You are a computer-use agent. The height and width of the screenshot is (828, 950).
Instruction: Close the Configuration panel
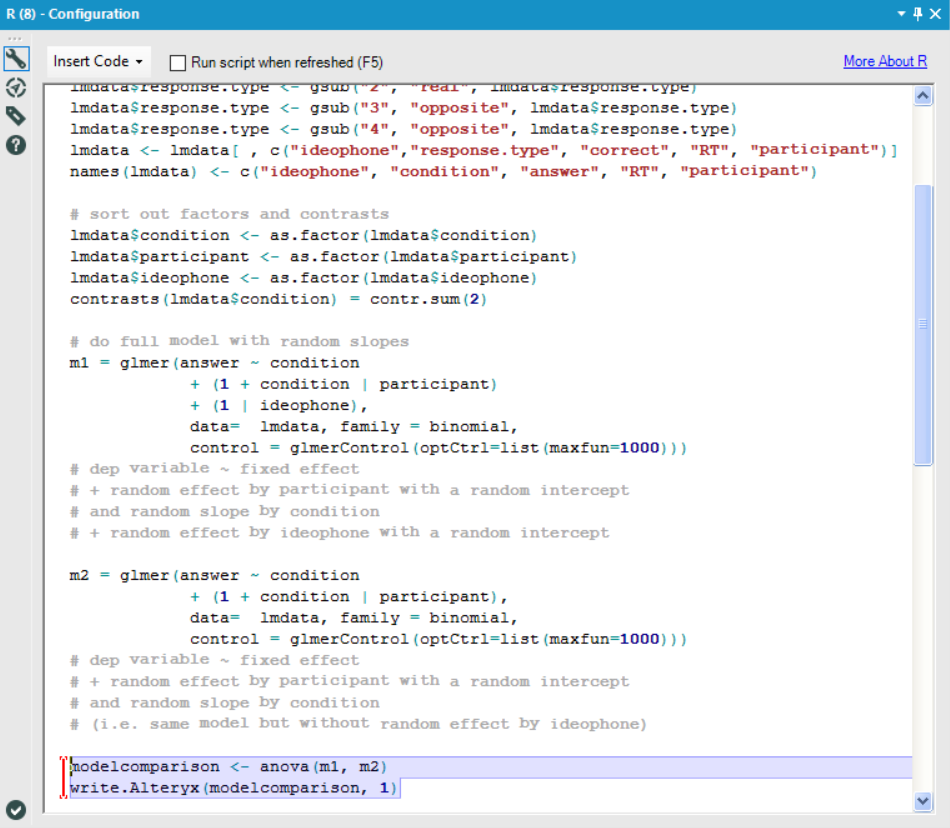click(937, 14)
